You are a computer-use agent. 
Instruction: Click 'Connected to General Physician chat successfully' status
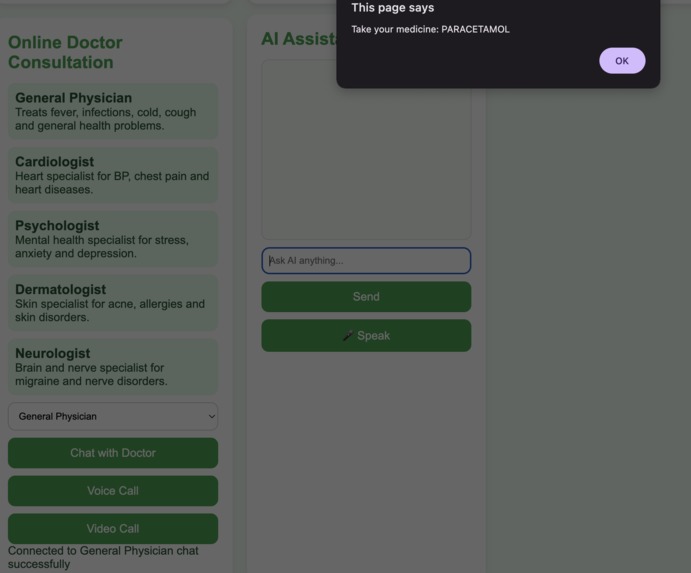[103, 557]
